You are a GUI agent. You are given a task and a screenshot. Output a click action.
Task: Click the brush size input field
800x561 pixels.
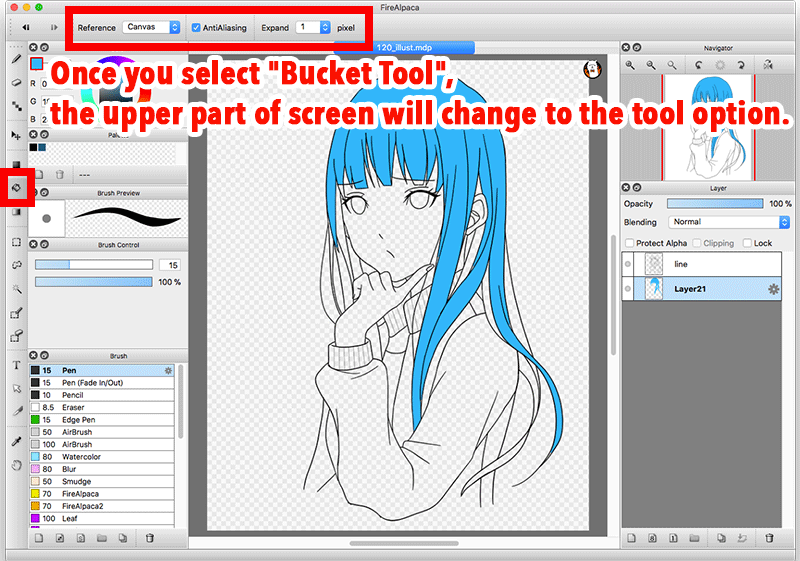tap(168, 264)
